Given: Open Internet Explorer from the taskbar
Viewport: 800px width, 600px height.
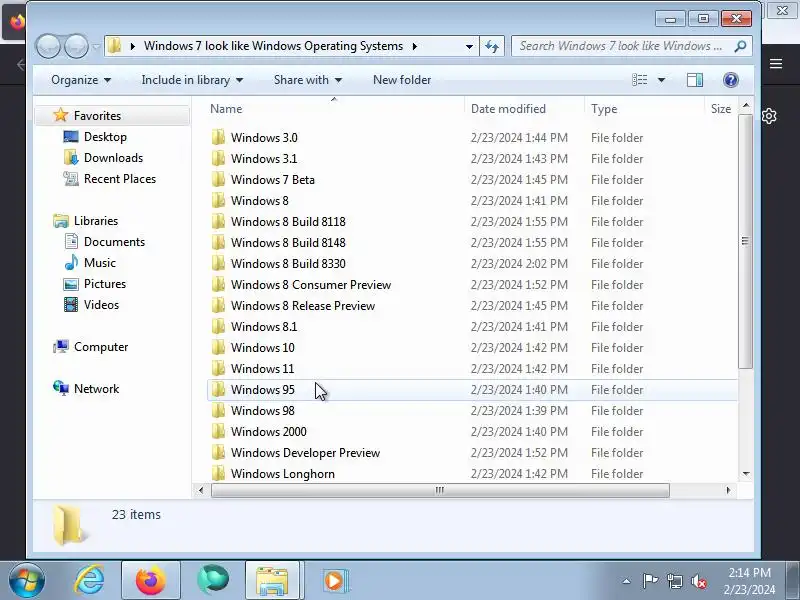Looking at the screenshot, I should tap(89, 580).
